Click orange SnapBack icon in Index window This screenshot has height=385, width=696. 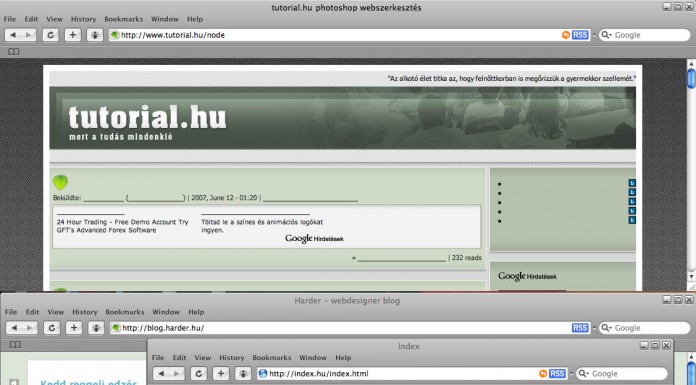[543, 374]
